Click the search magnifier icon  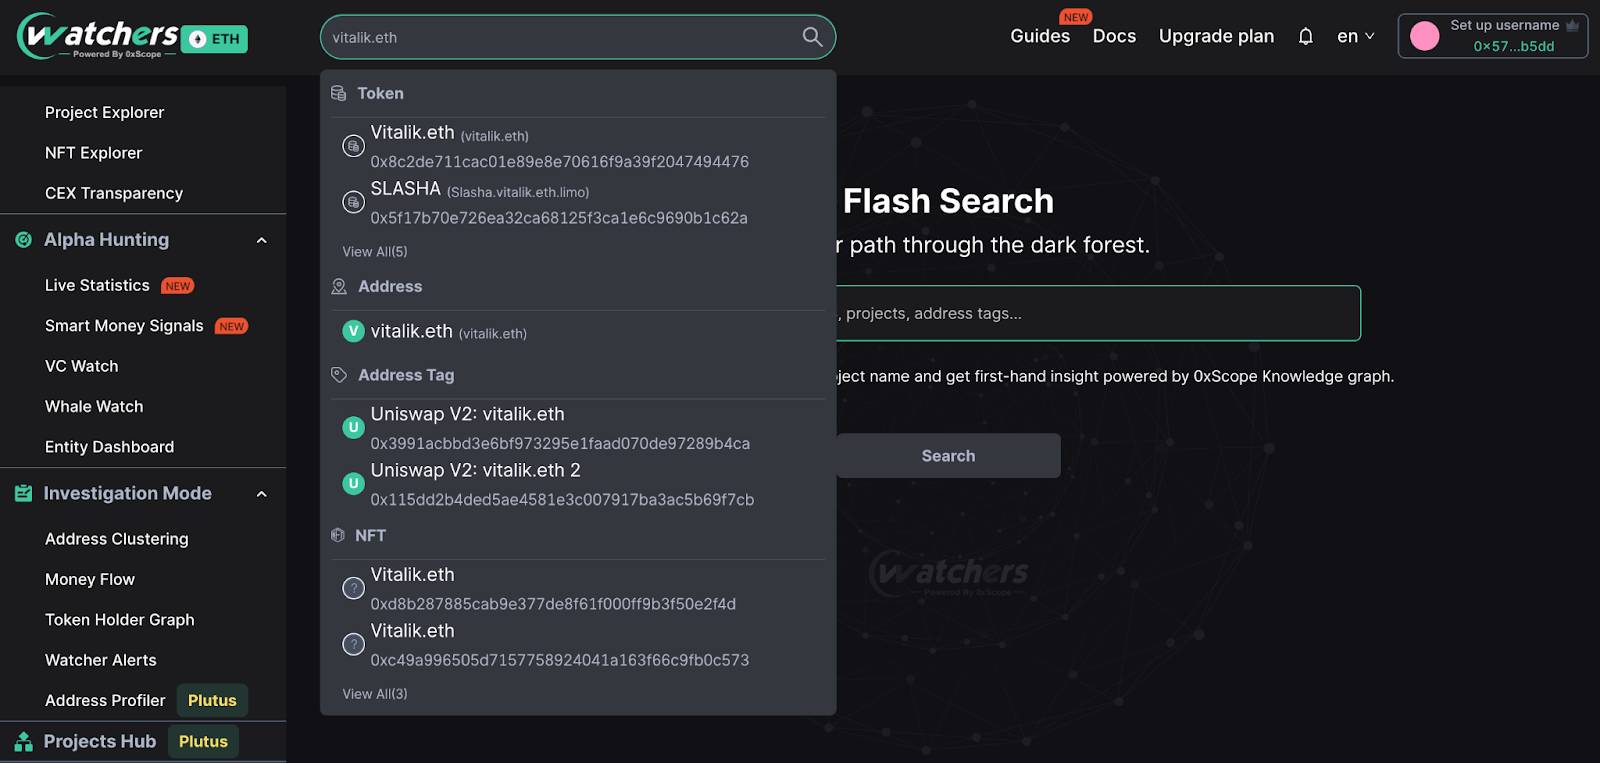pos(812,37)
